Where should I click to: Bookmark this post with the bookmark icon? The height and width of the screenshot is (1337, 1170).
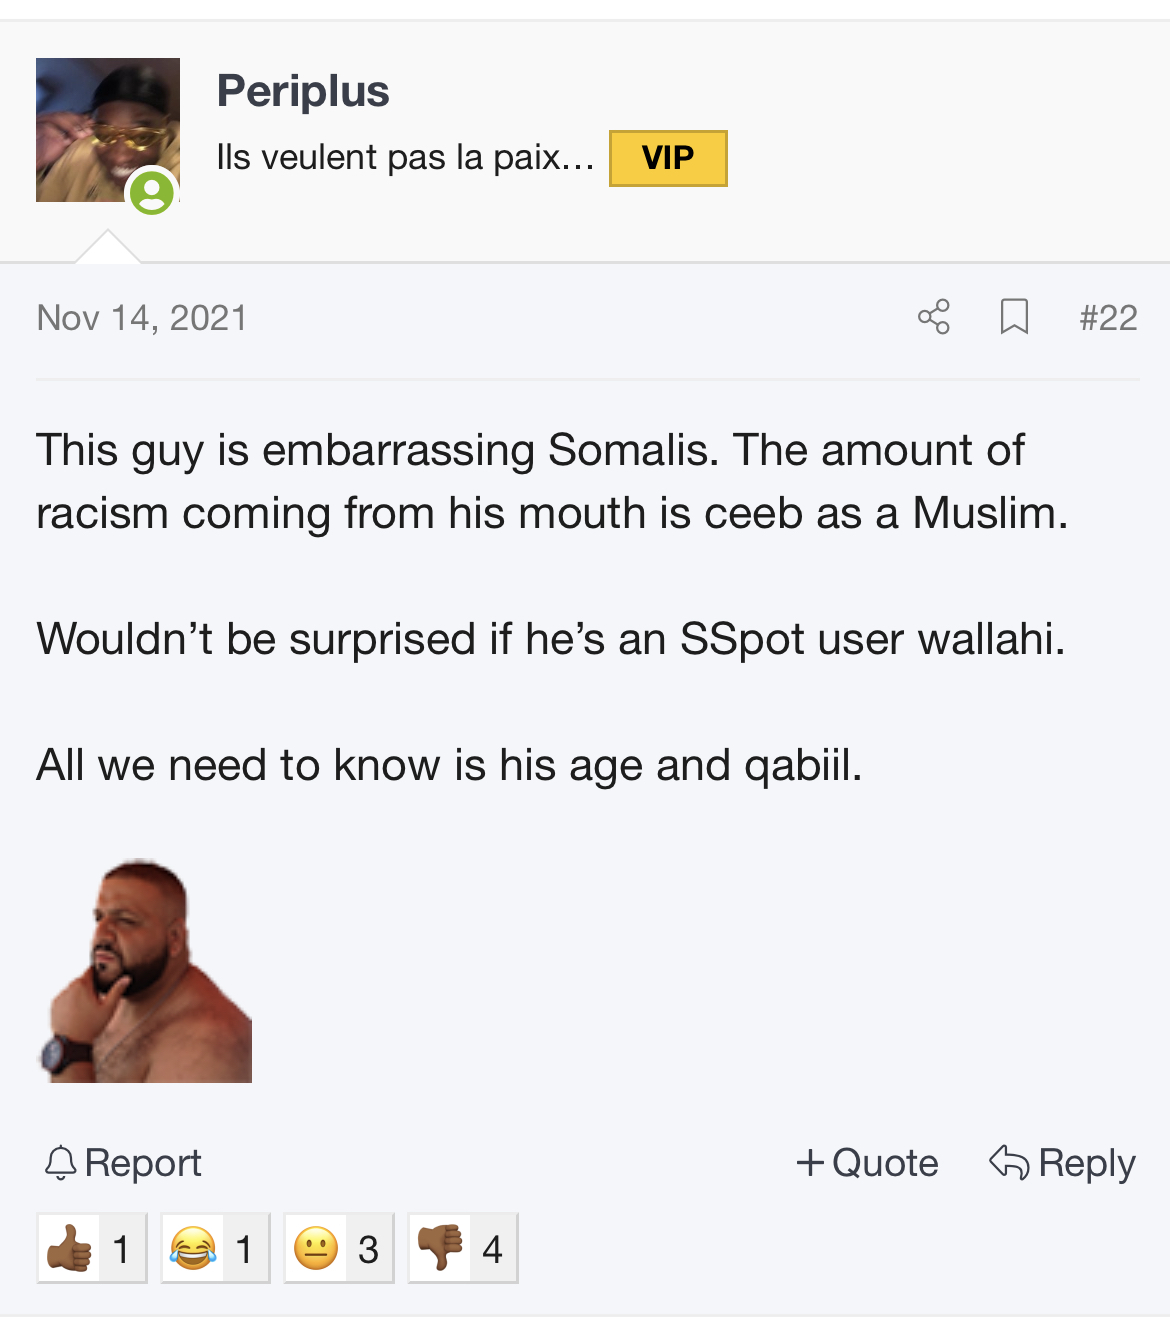click(1014, 317)
